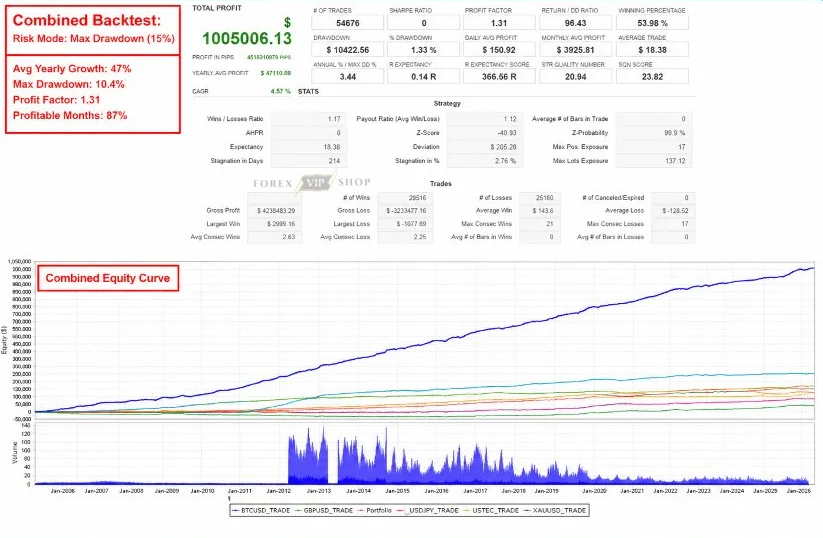Click the Sharpe Ratio value box
Image resolution: width=823 pixels, height=538 pixels.
tap(424, 23)
